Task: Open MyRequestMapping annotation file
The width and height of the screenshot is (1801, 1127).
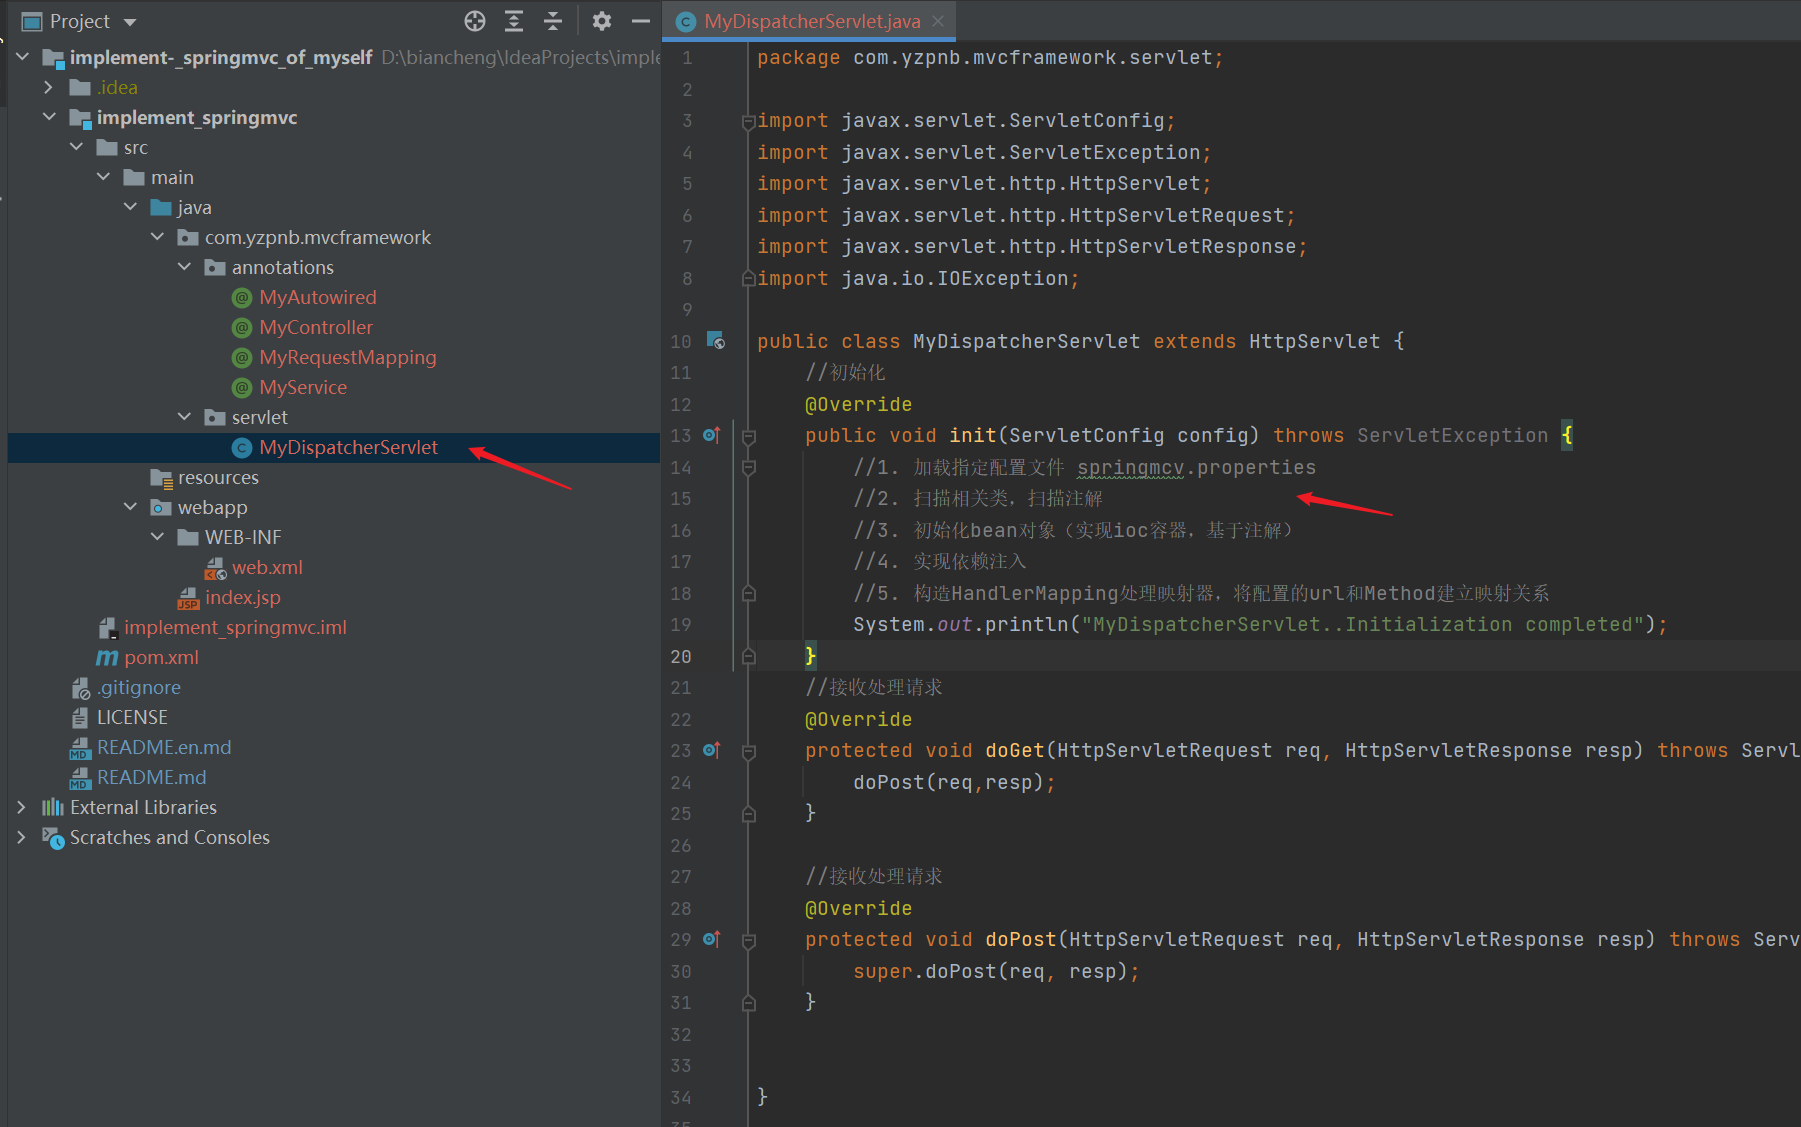Action: click(x=347, y=357)
